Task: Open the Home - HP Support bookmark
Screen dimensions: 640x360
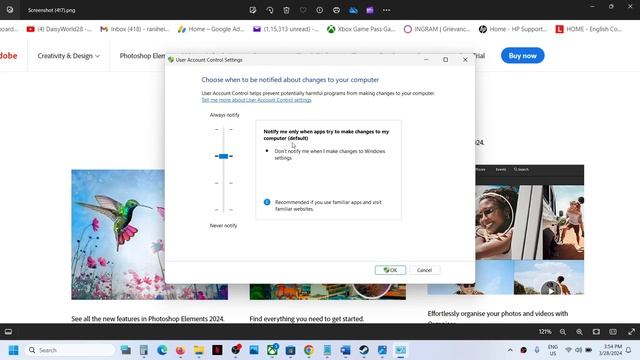Action: pos(513,29)
